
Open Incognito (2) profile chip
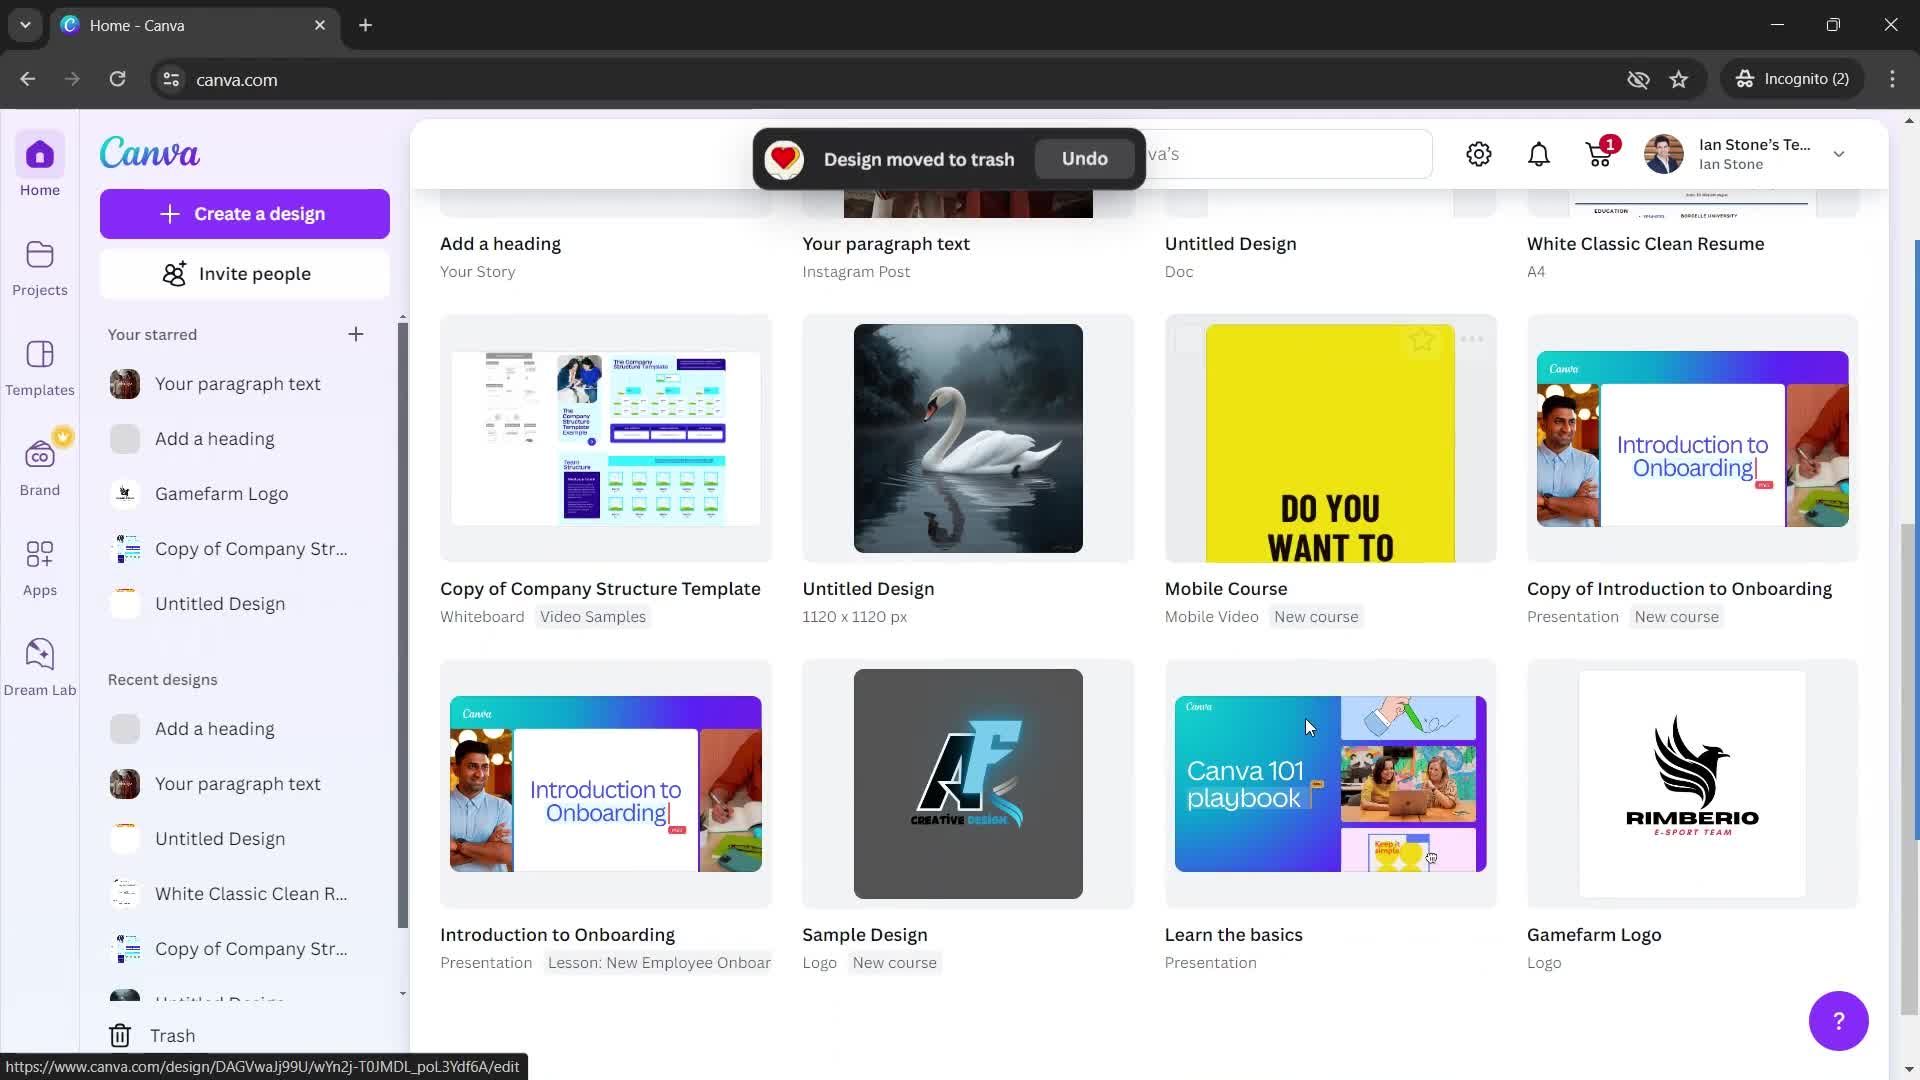tap(1792, 79)
